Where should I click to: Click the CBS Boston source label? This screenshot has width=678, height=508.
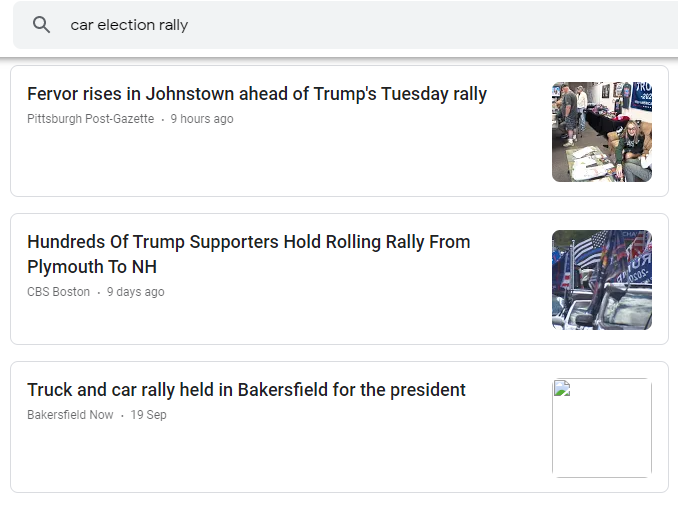pos(58,292)
